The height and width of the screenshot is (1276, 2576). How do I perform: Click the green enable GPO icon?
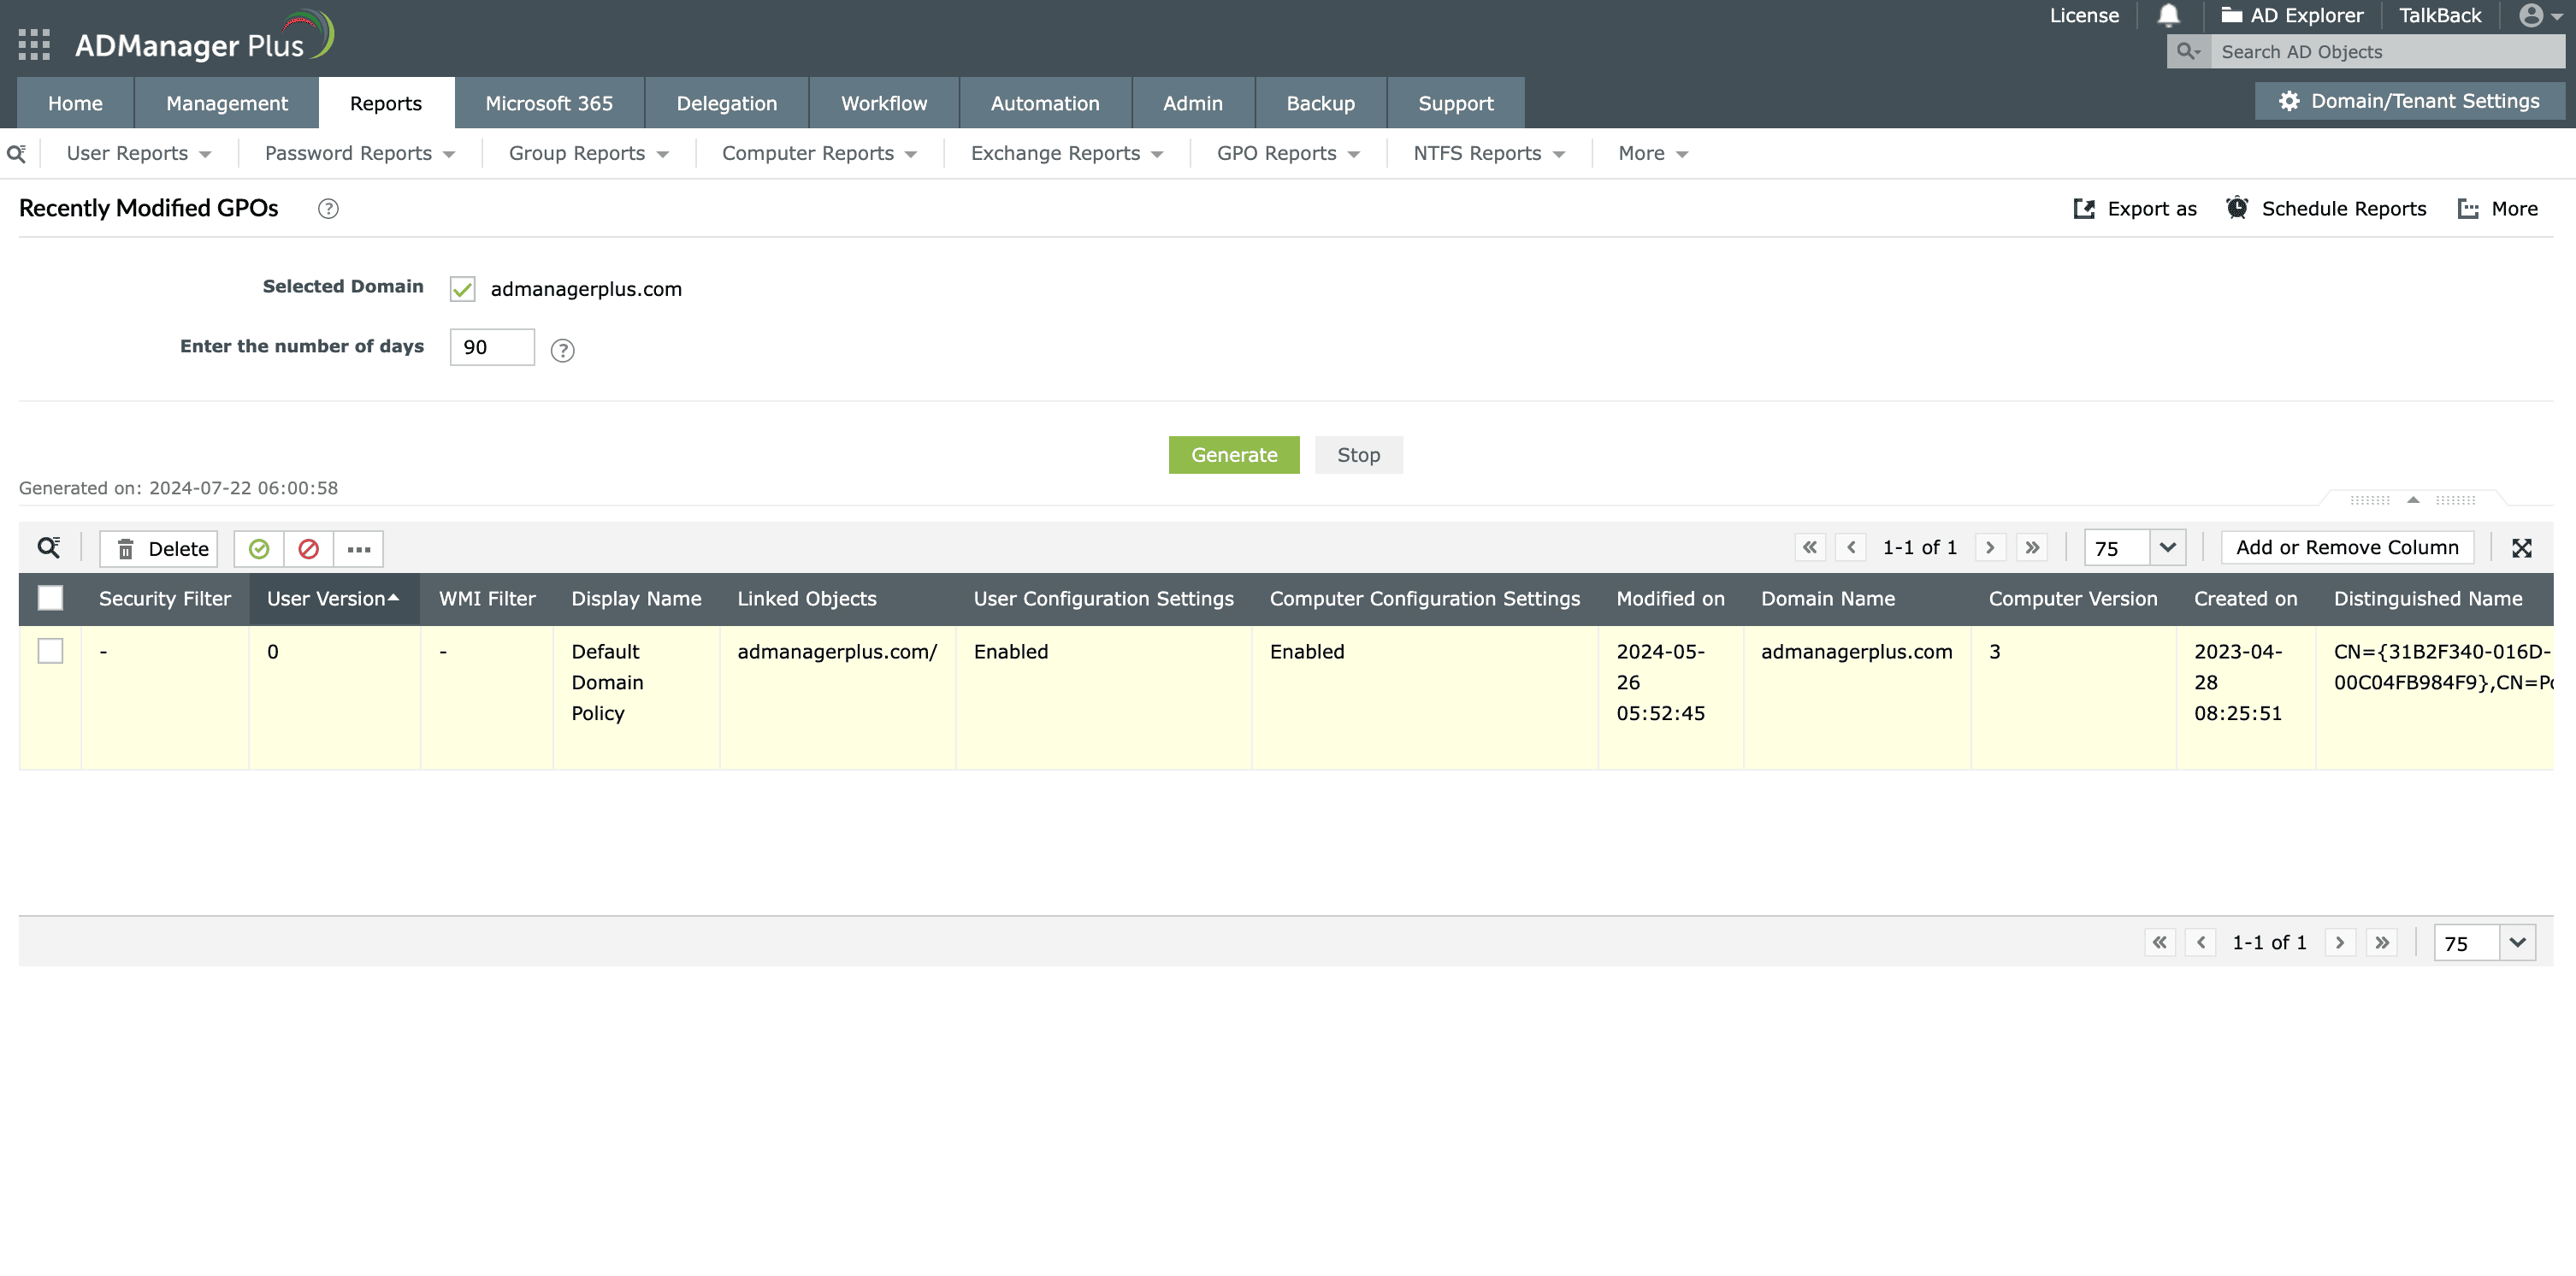click(x=259, y=548)
